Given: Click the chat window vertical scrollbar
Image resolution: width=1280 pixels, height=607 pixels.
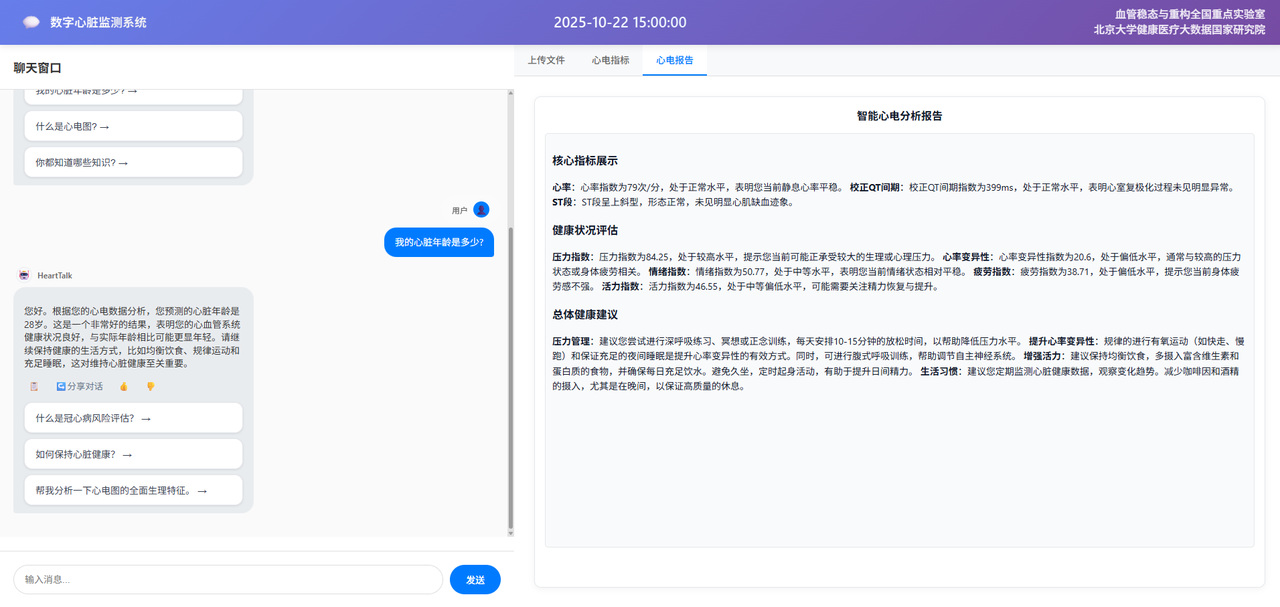Looking at the screenshot, I should tap(510, 380).
